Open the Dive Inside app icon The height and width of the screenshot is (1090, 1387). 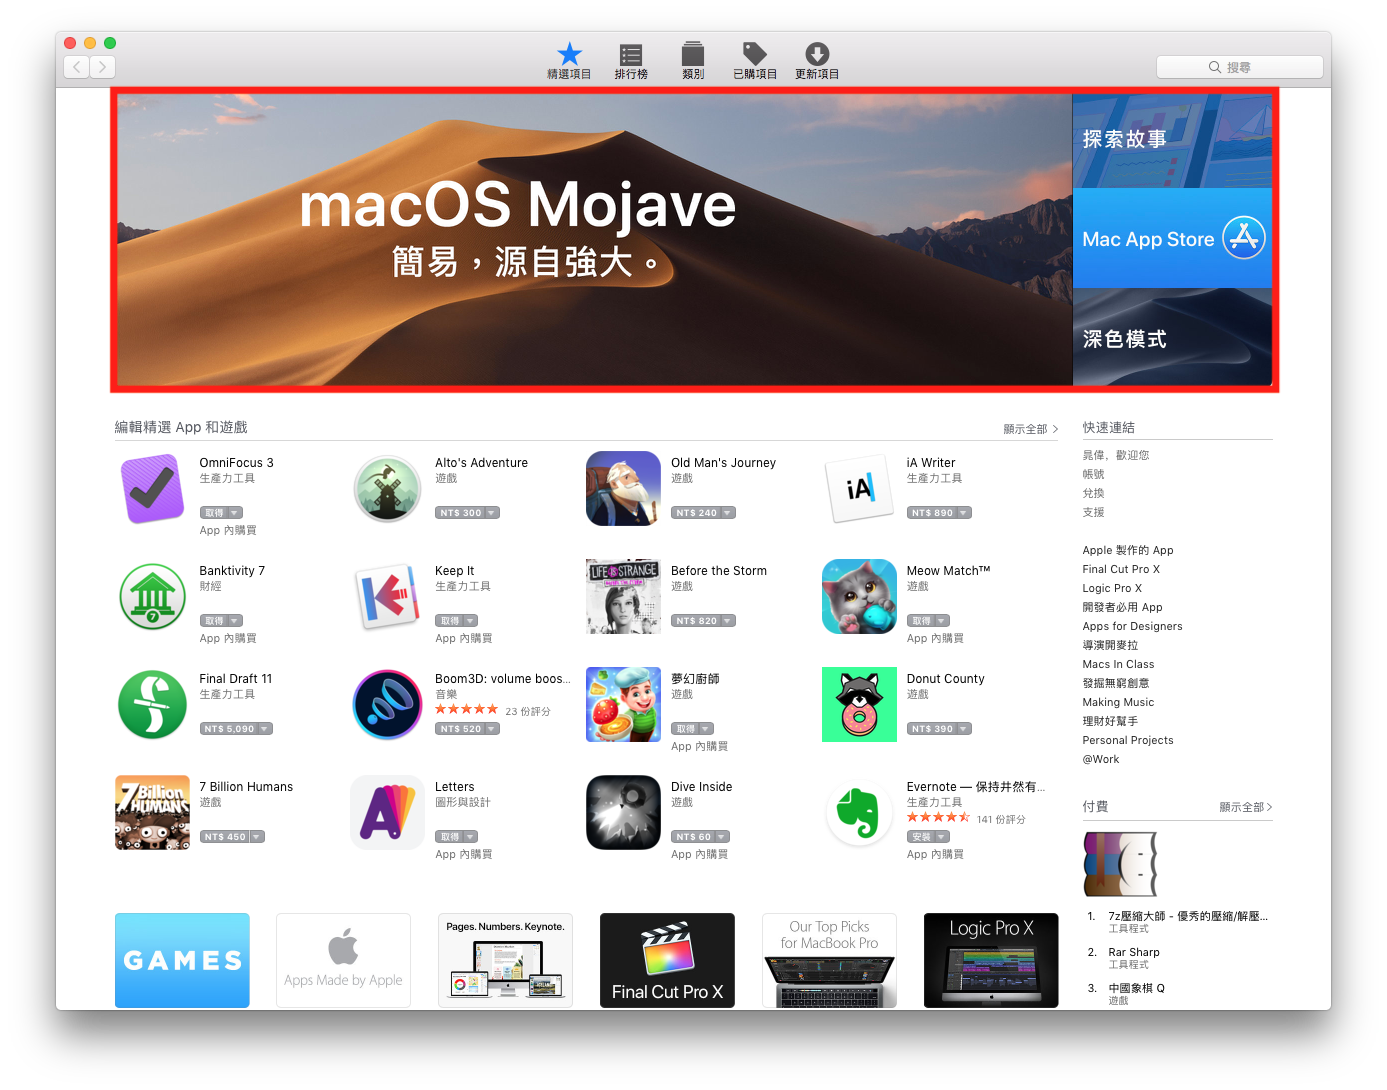(x=623, y=813)
